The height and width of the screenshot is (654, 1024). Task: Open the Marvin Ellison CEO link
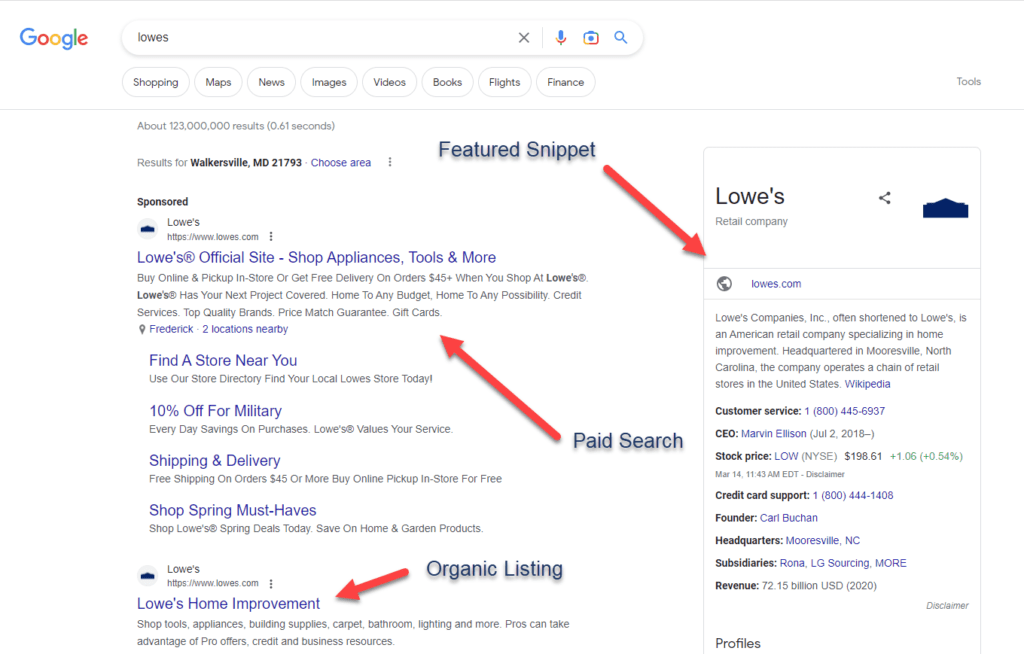774,434
